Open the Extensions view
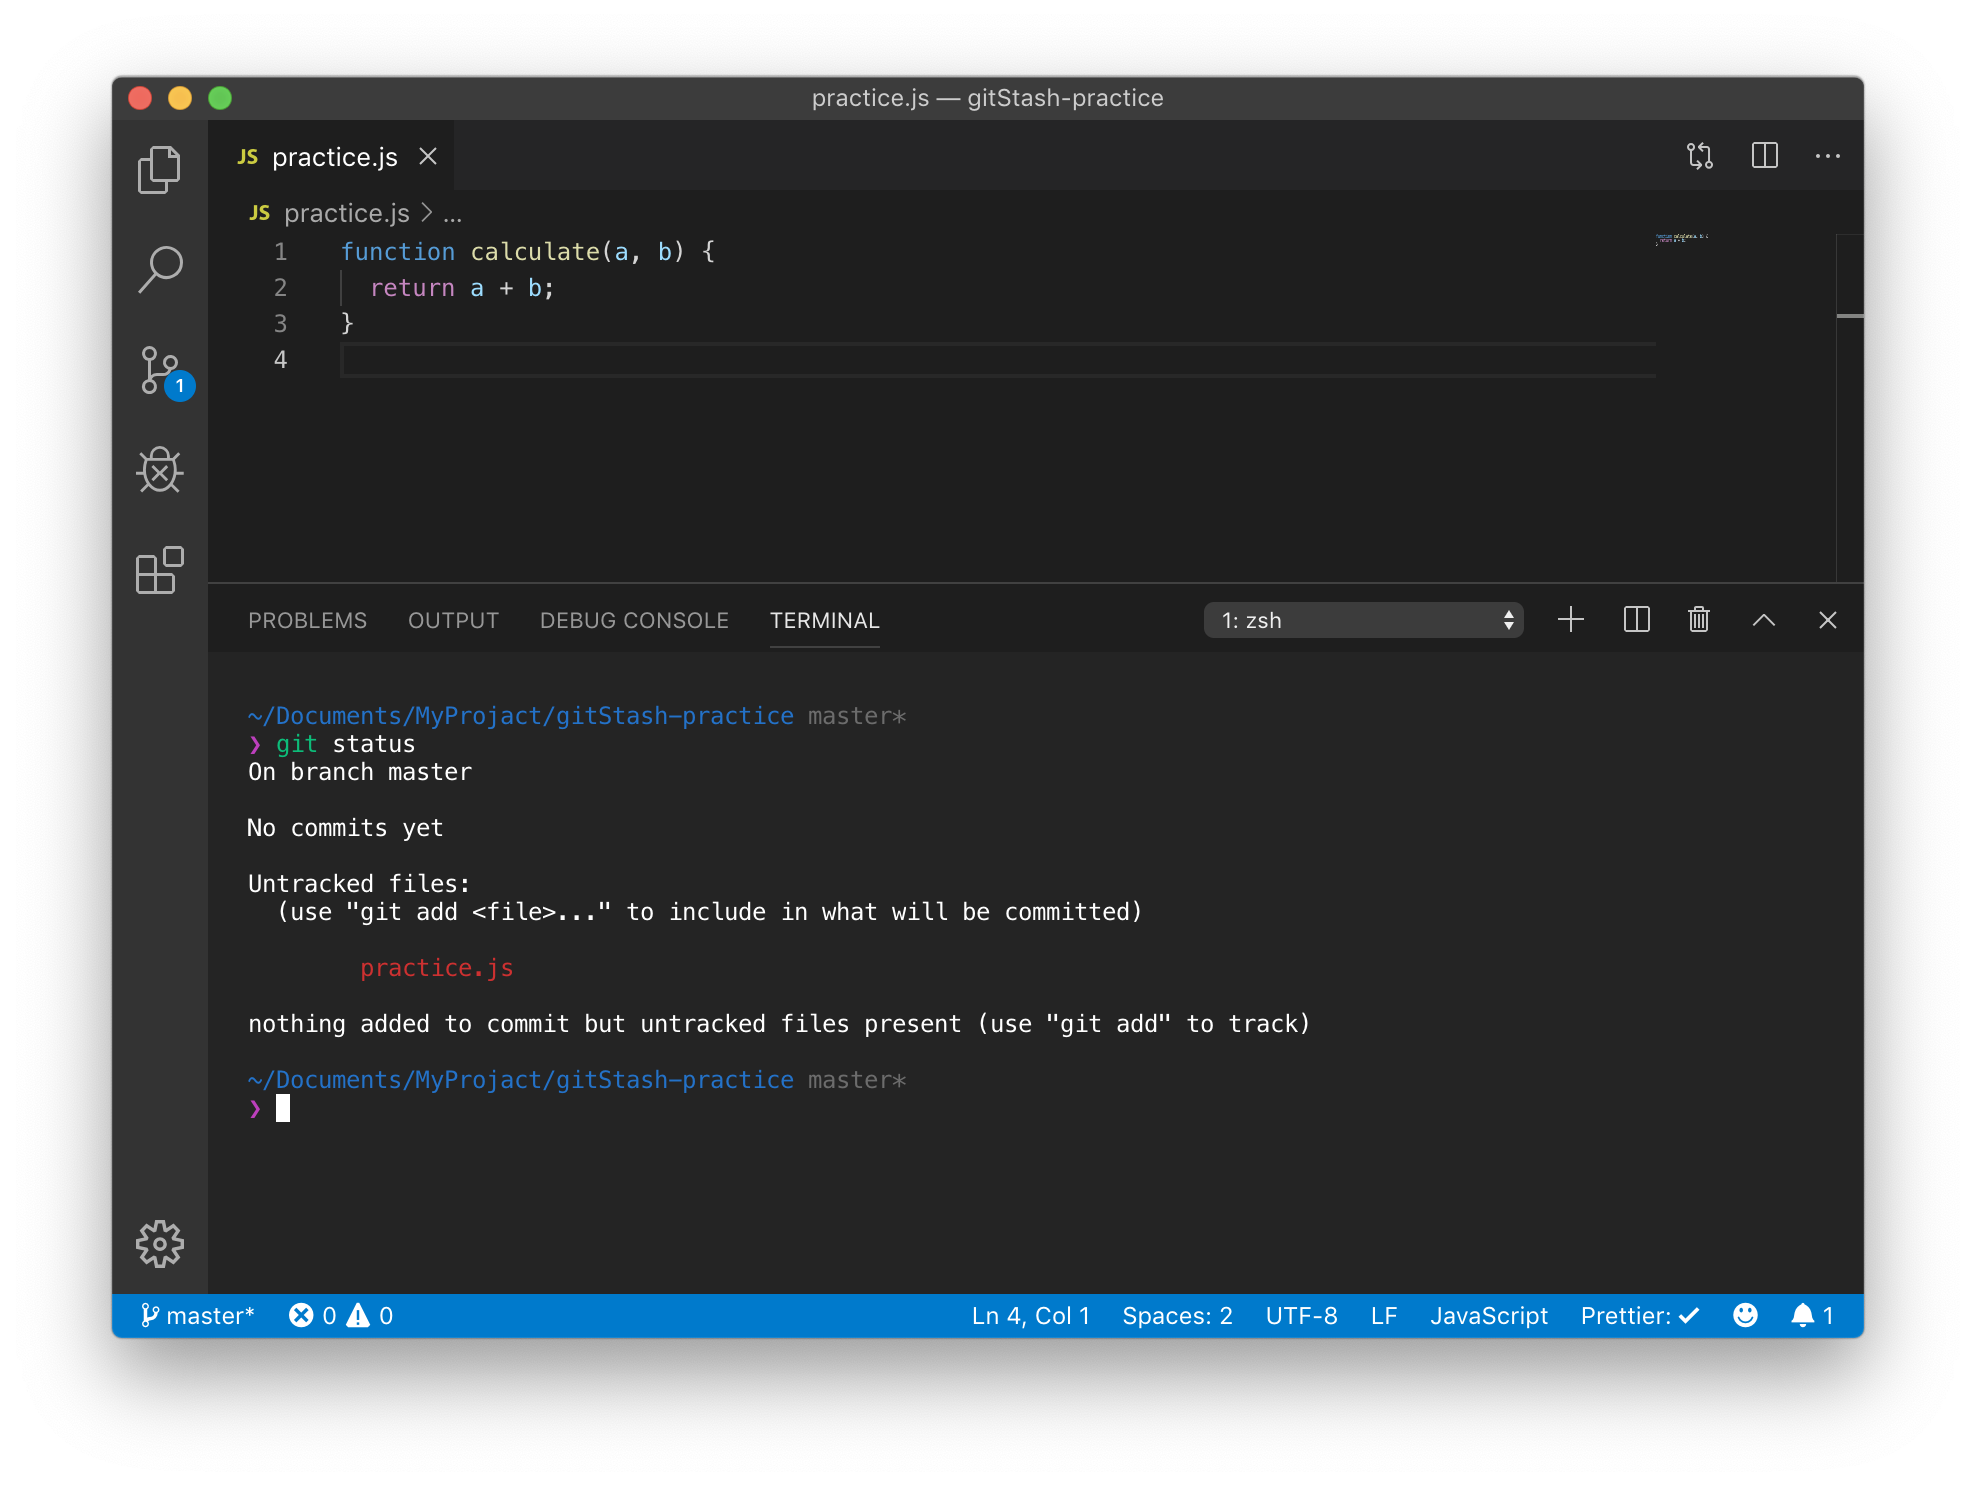 (x=159, y=570)
